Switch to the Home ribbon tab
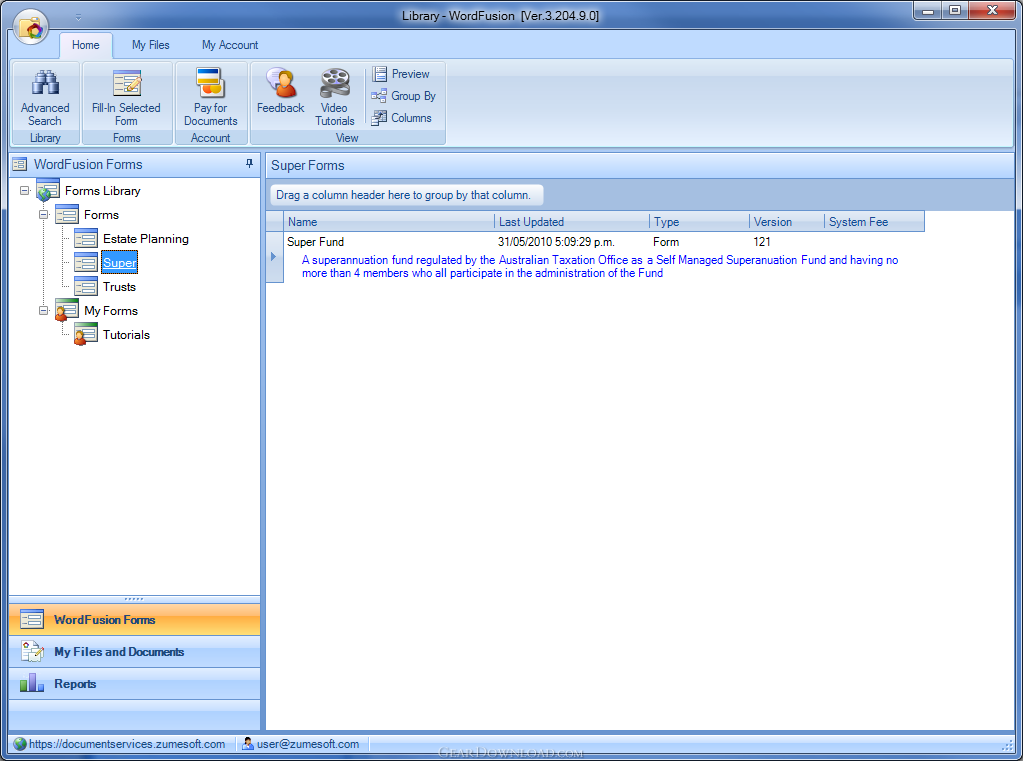Image resolution: width=1023 pixels, height=761 pixels. click(x=85, y=45)
